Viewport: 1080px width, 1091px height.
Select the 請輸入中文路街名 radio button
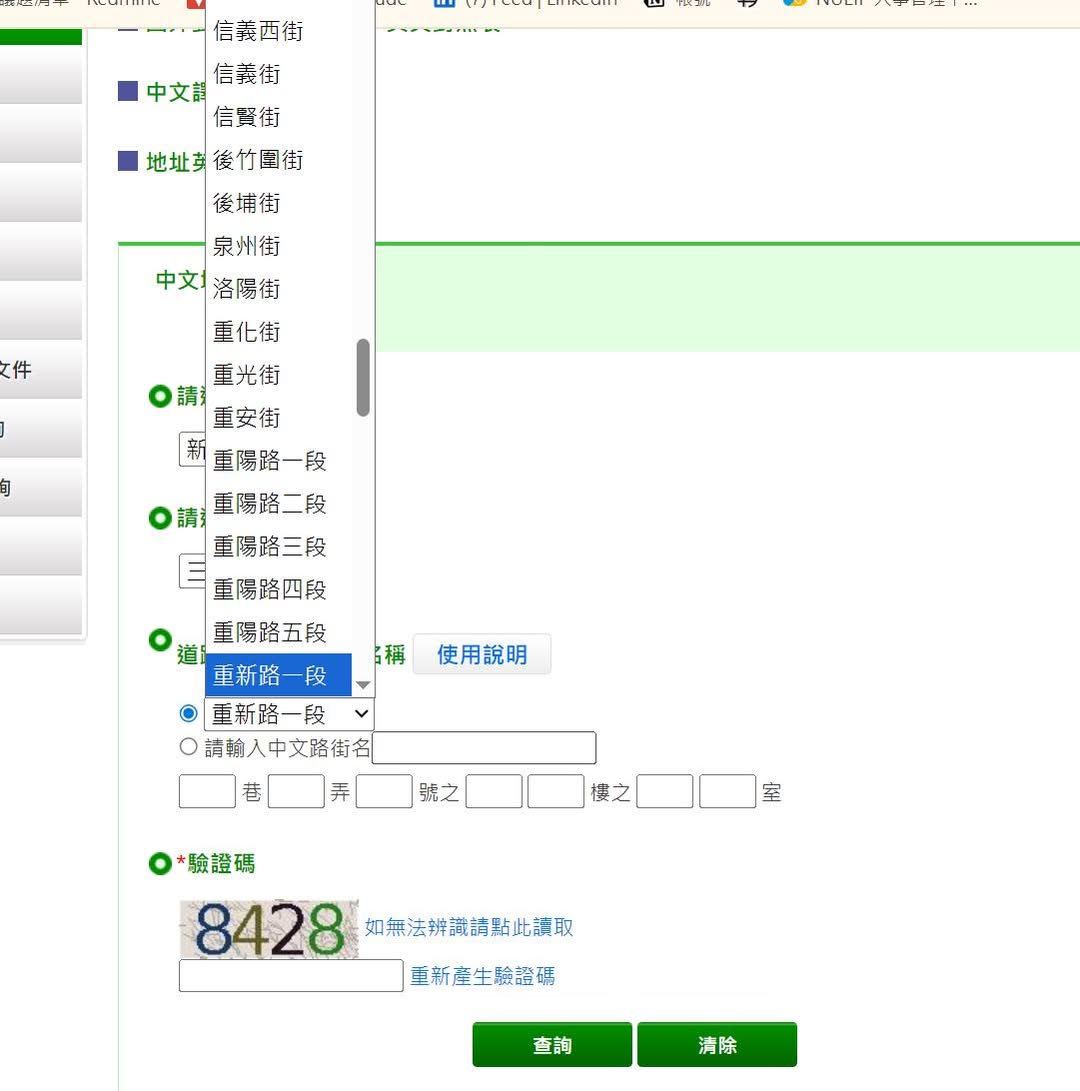(189, 747)
